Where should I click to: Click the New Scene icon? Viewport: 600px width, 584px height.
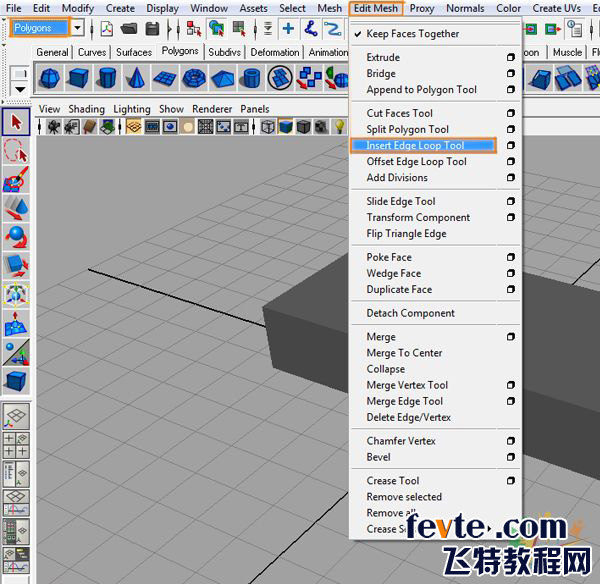(x=107, y=29)
